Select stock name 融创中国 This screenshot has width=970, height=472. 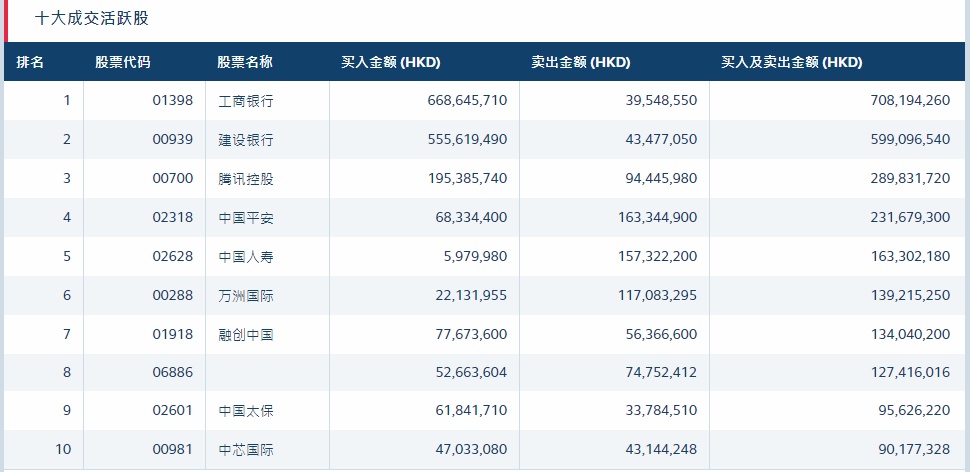coord(246,335)
